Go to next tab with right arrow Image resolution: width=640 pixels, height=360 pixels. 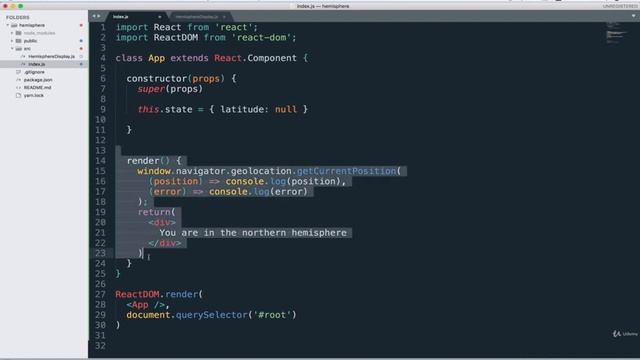point(99,16)
